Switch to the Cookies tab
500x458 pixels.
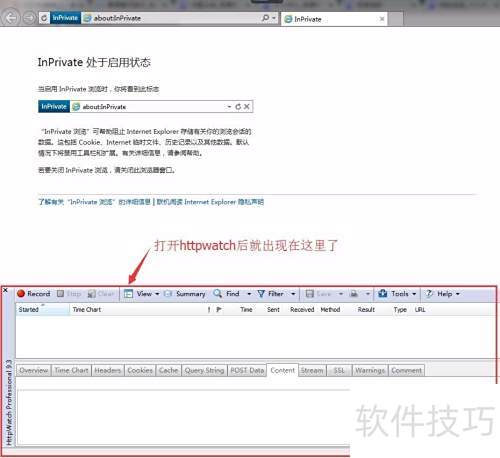click(x=140, y=370)
